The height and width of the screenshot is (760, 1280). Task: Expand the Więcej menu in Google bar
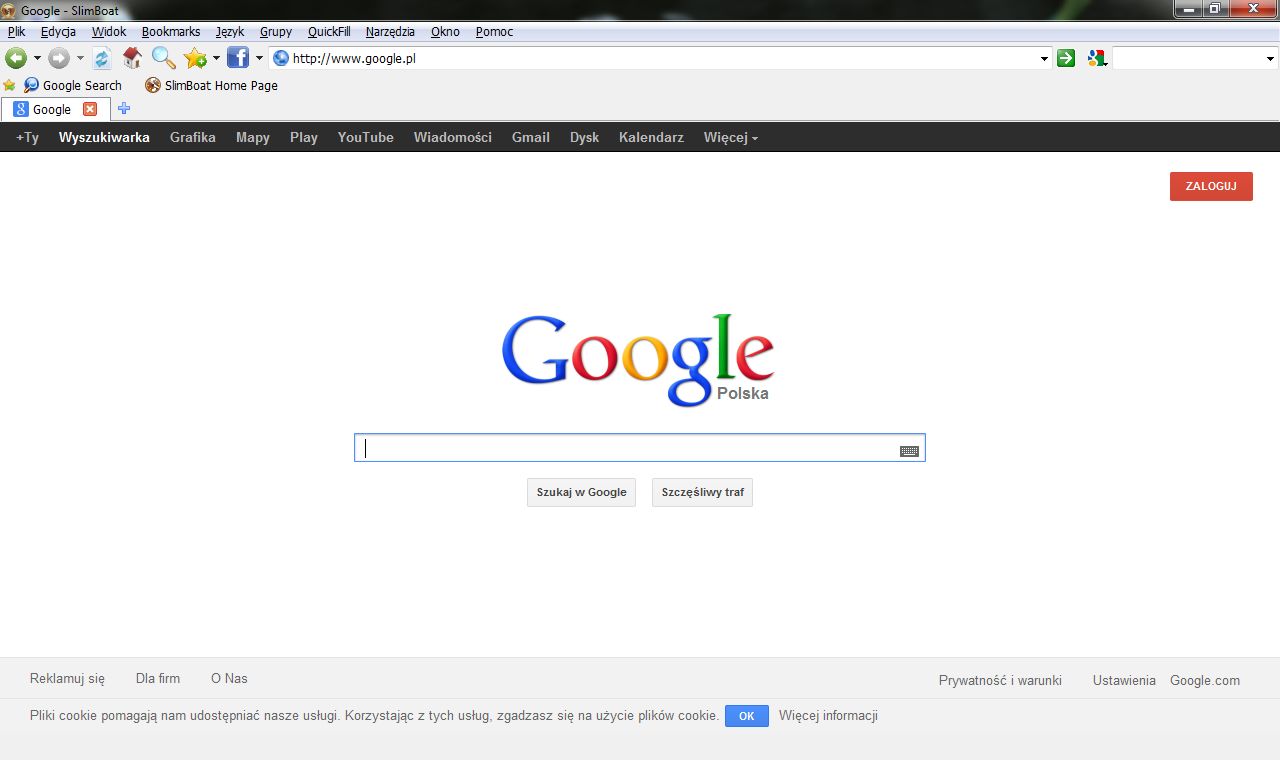(x=730, y=137)
